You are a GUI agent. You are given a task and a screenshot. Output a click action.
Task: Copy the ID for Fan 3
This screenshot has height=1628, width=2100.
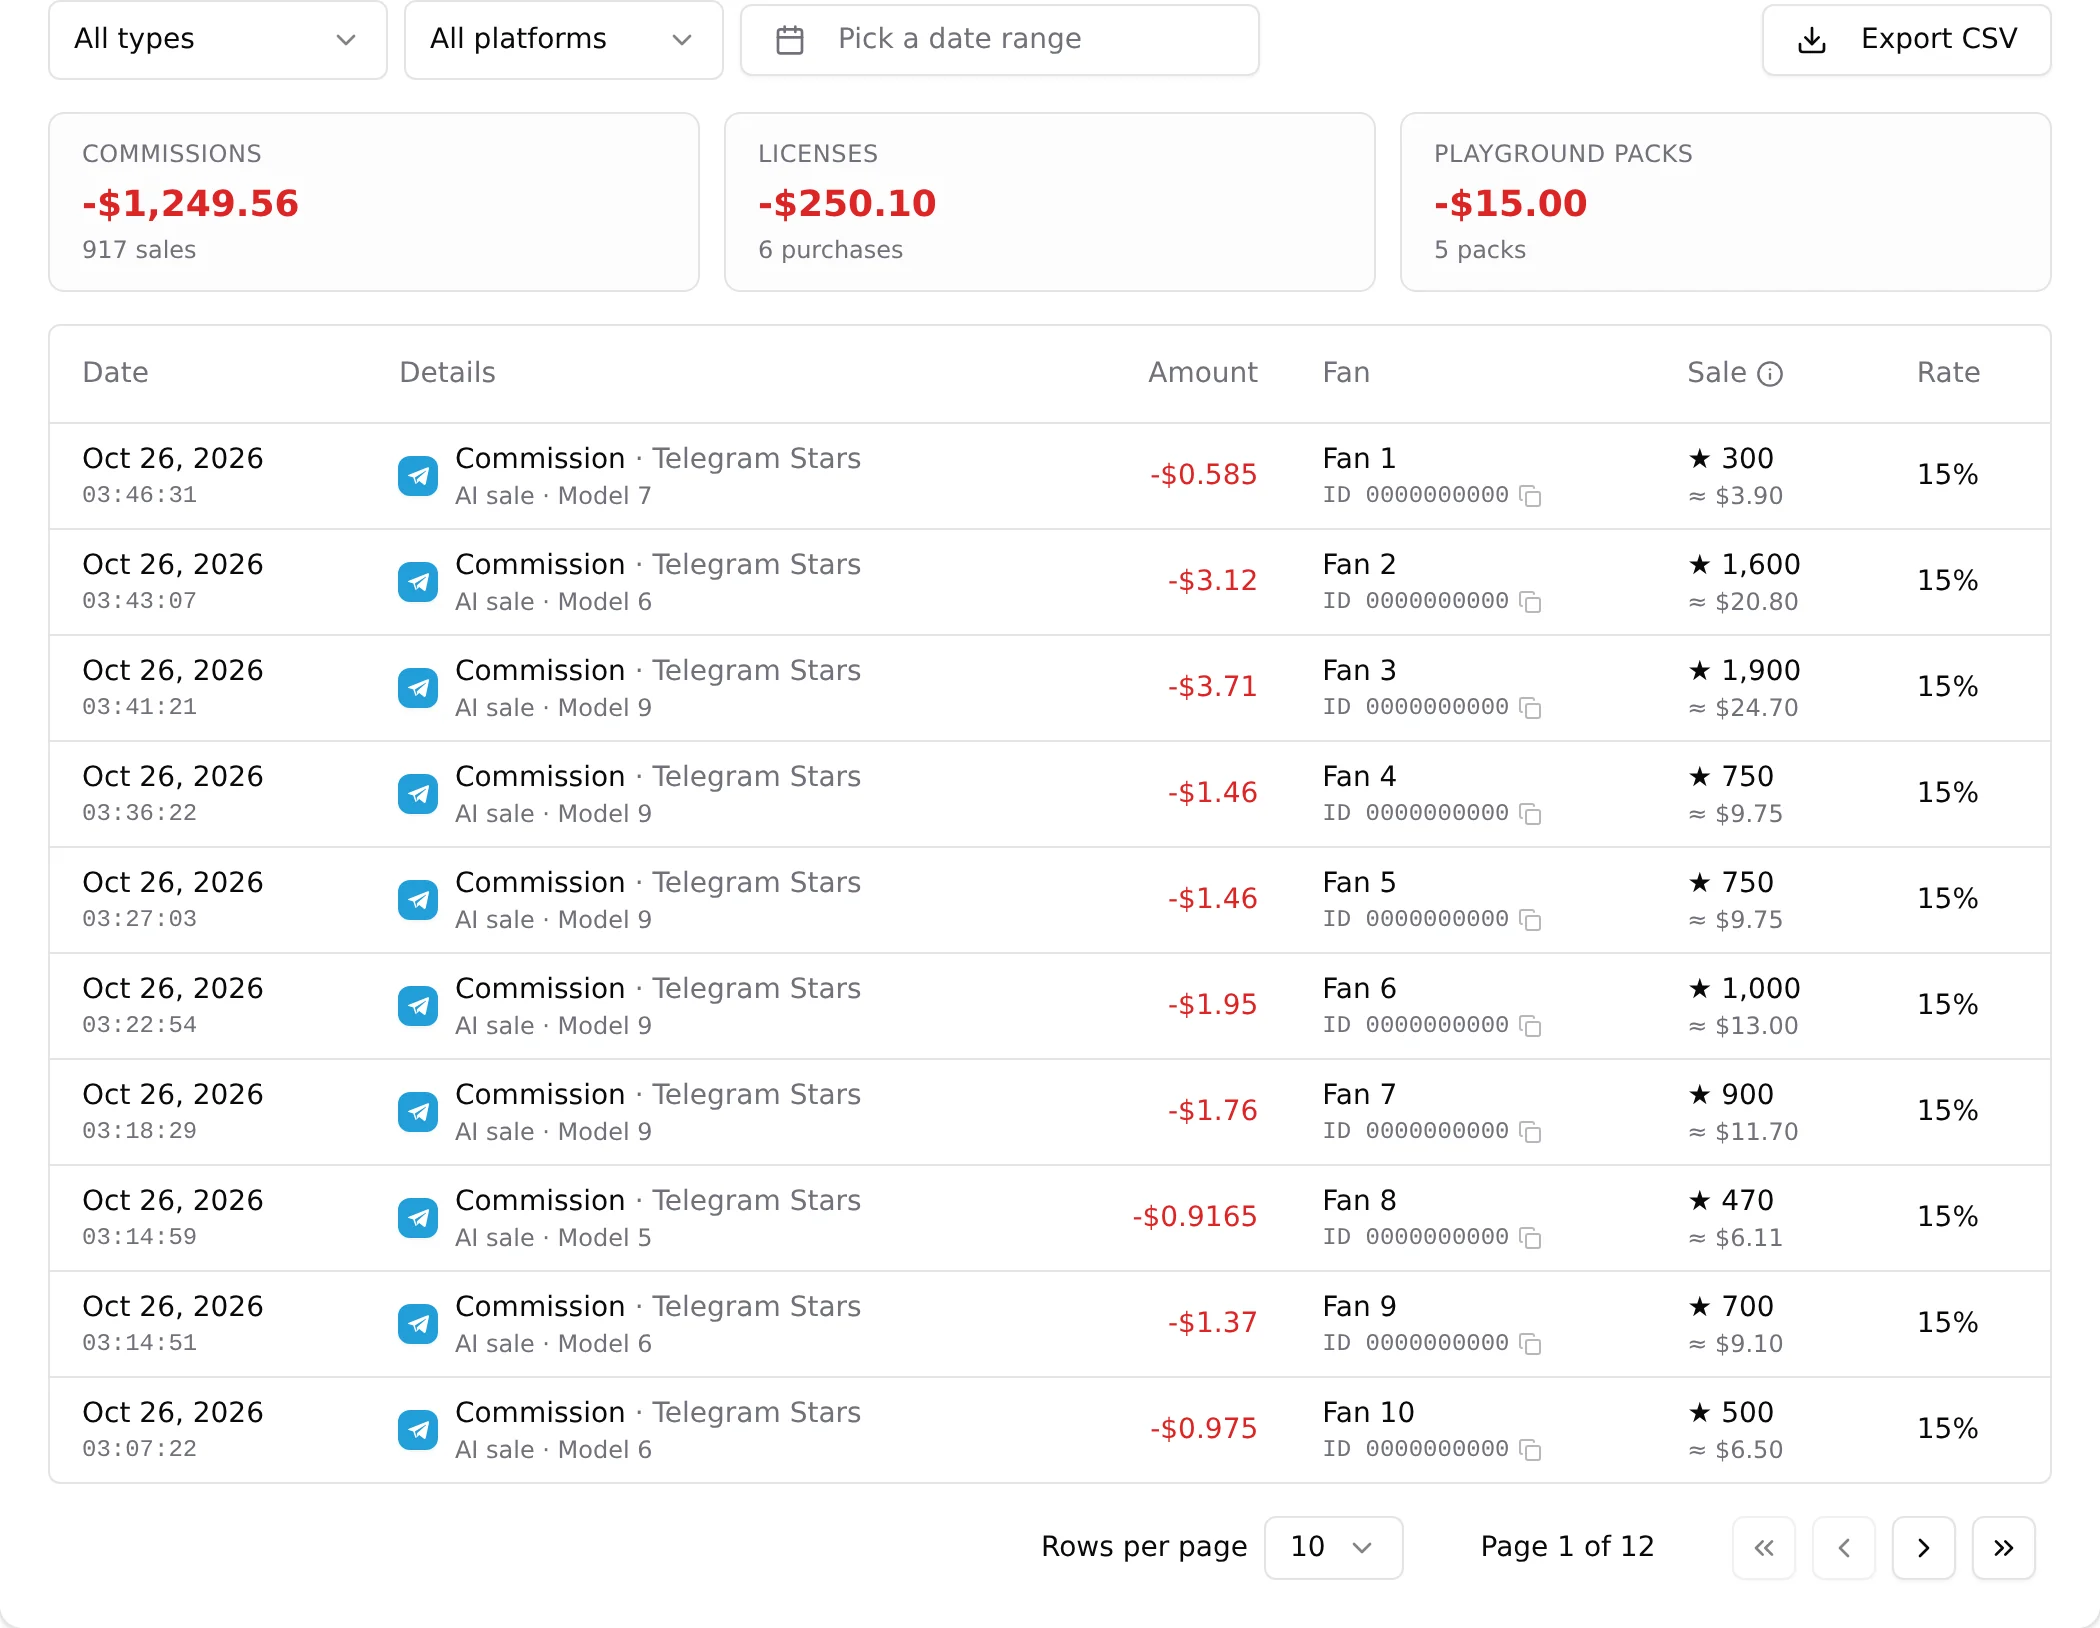1530,708
